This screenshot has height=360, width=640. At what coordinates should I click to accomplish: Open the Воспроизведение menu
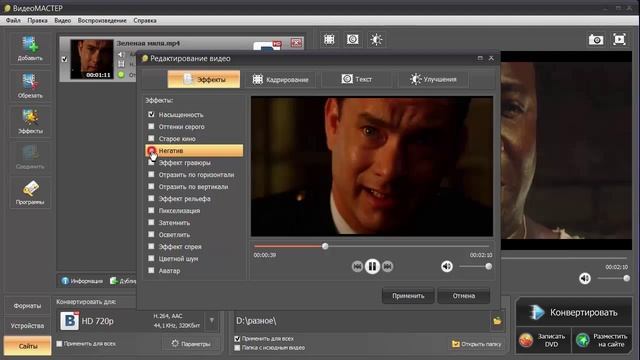tap(102, 20)
